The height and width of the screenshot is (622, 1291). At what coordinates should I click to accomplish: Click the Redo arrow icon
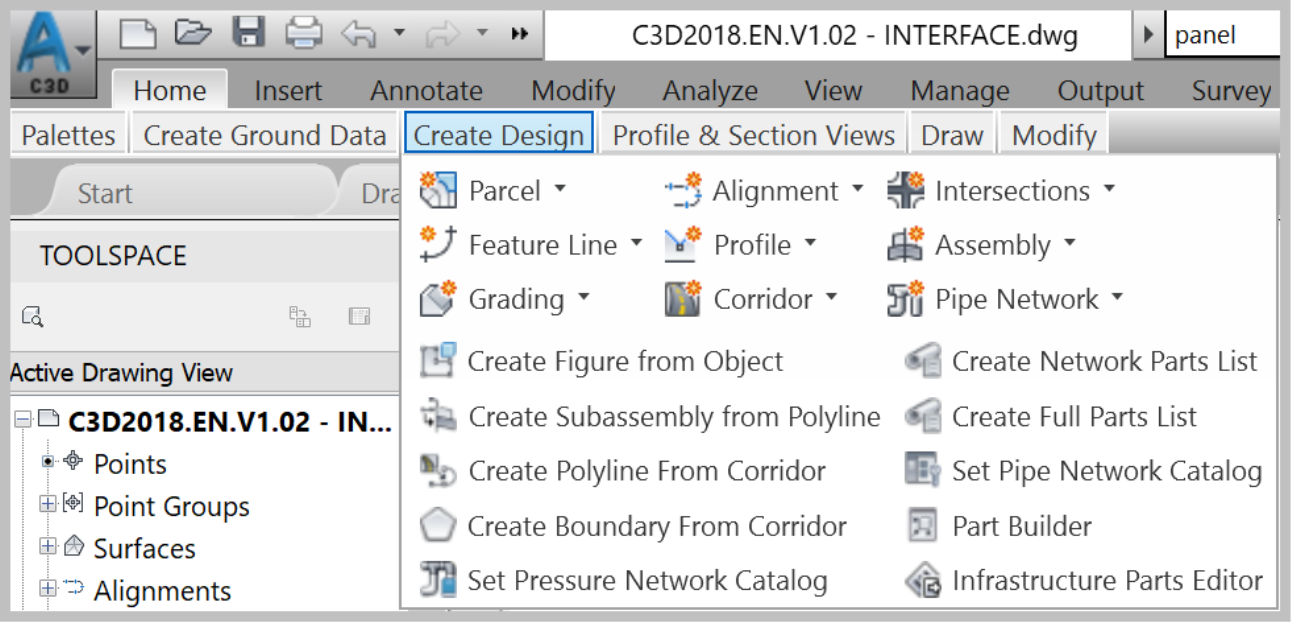tap(442, 34)
